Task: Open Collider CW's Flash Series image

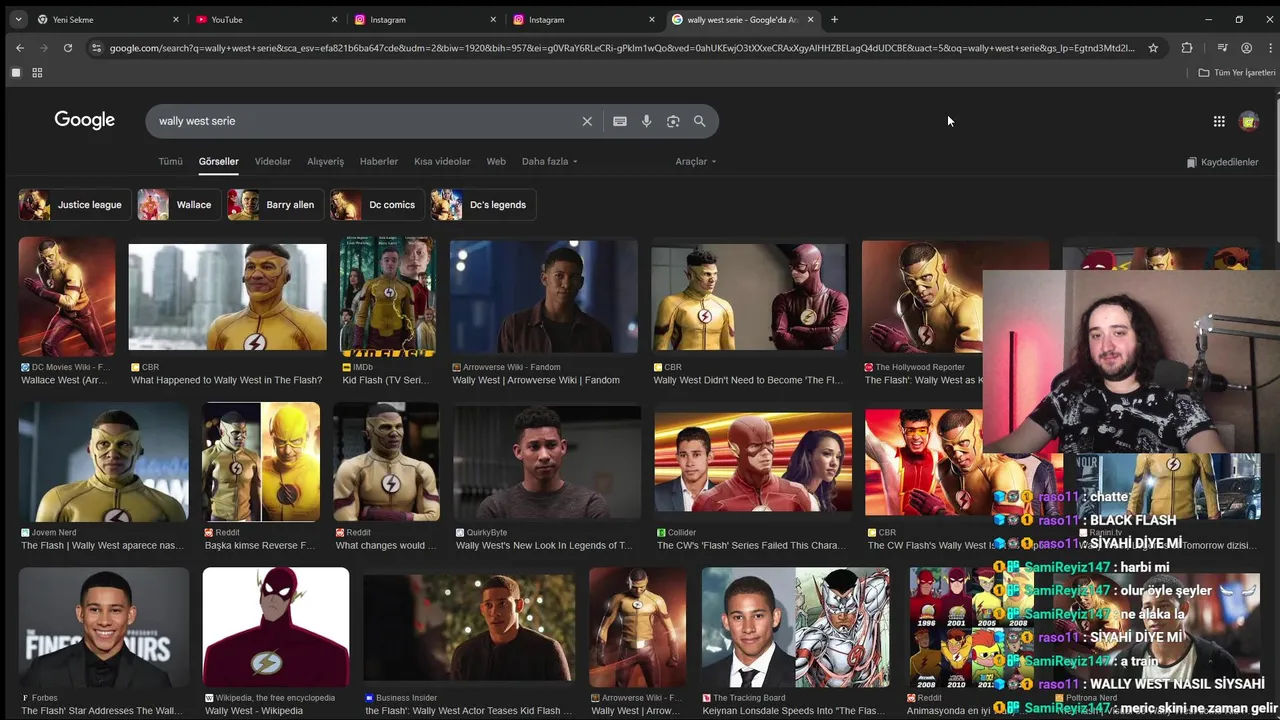Action: [753, 461]
